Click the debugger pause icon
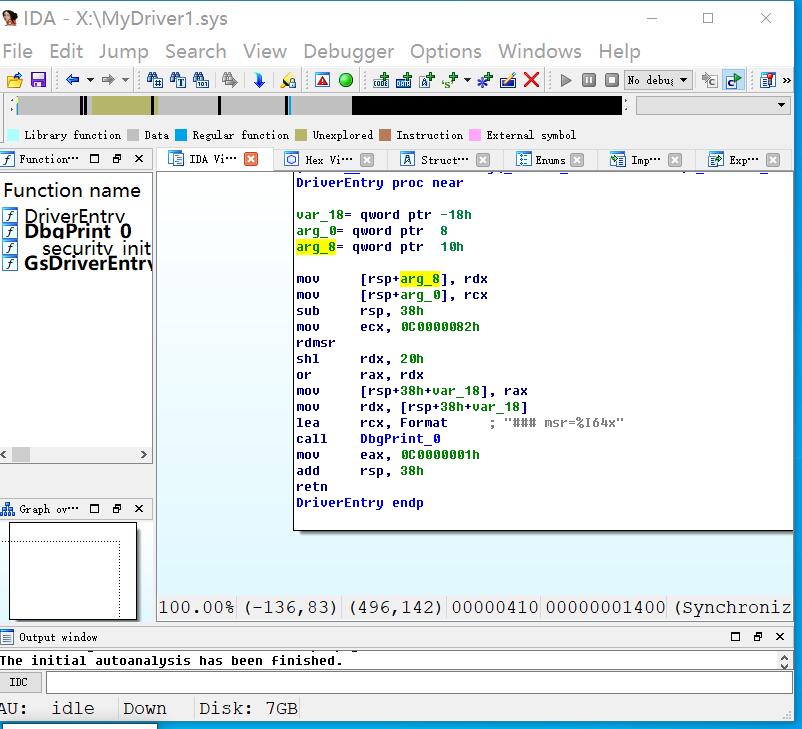This screenshot has height=729, width=802. (x=589, y=80)
